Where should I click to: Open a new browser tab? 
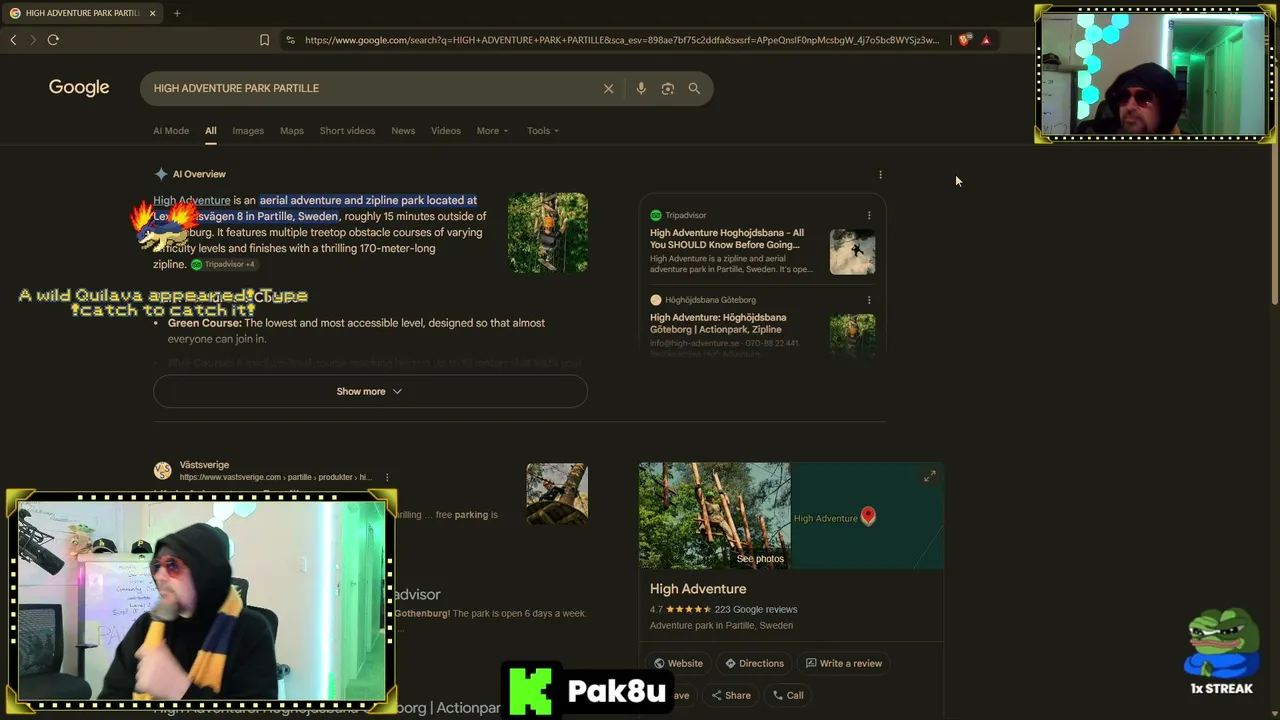(x=177, y=13)
